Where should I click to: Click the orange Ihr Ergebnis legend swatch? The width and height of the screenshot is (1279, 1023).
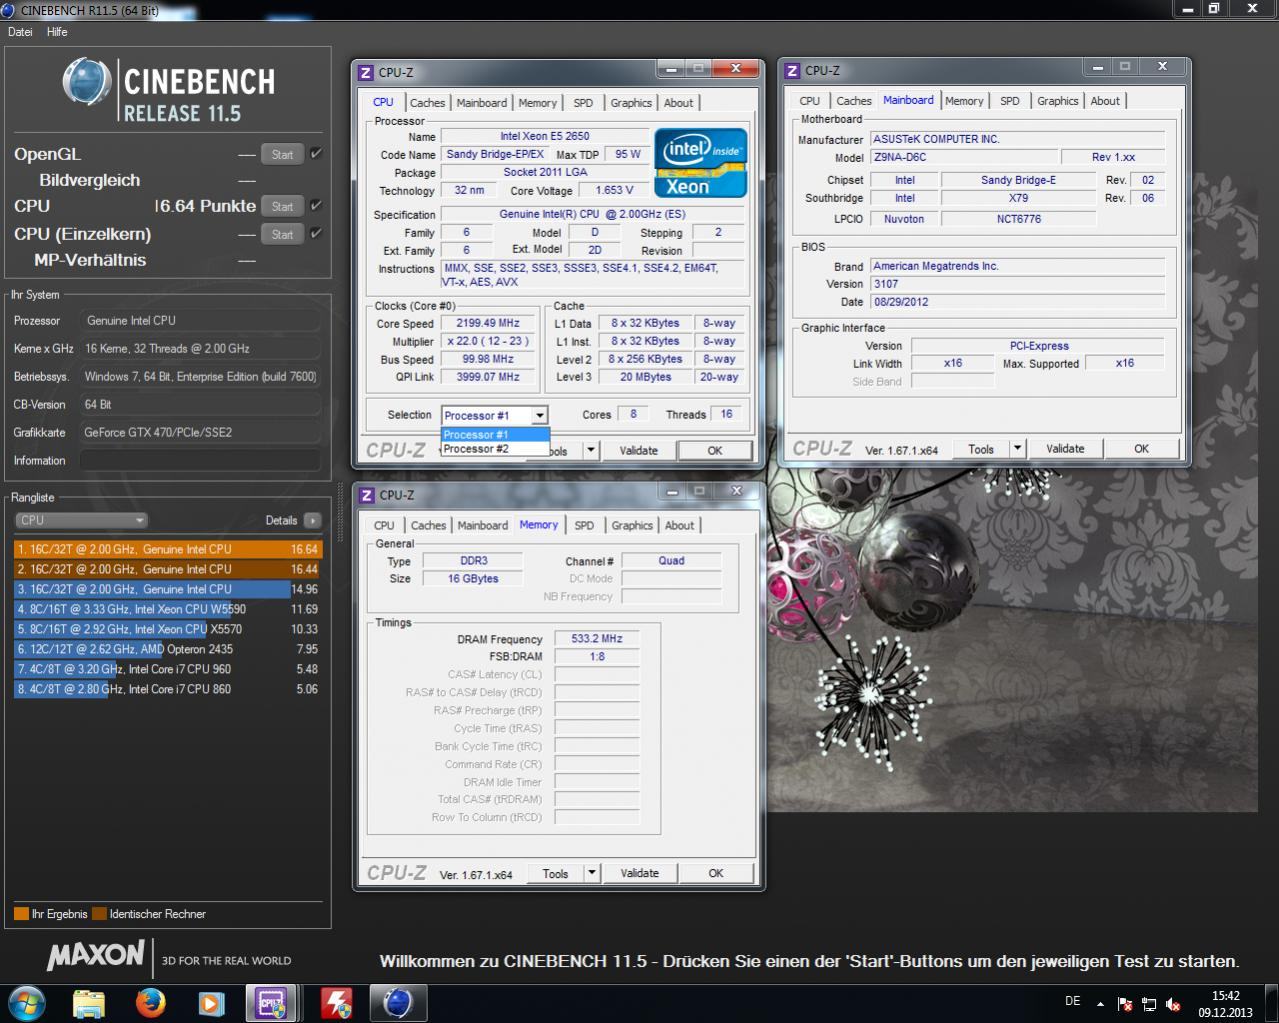[21, 914]
